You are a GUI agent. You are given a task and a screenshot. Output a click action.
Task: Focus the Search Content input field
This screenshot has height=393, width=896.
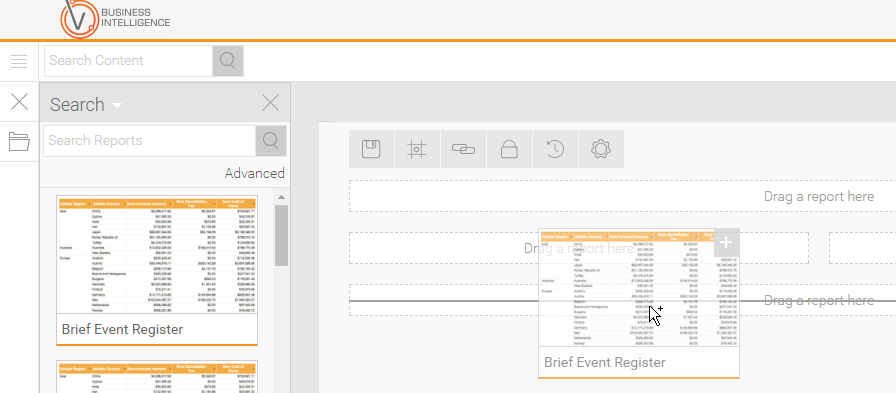[x=129, y=61]
